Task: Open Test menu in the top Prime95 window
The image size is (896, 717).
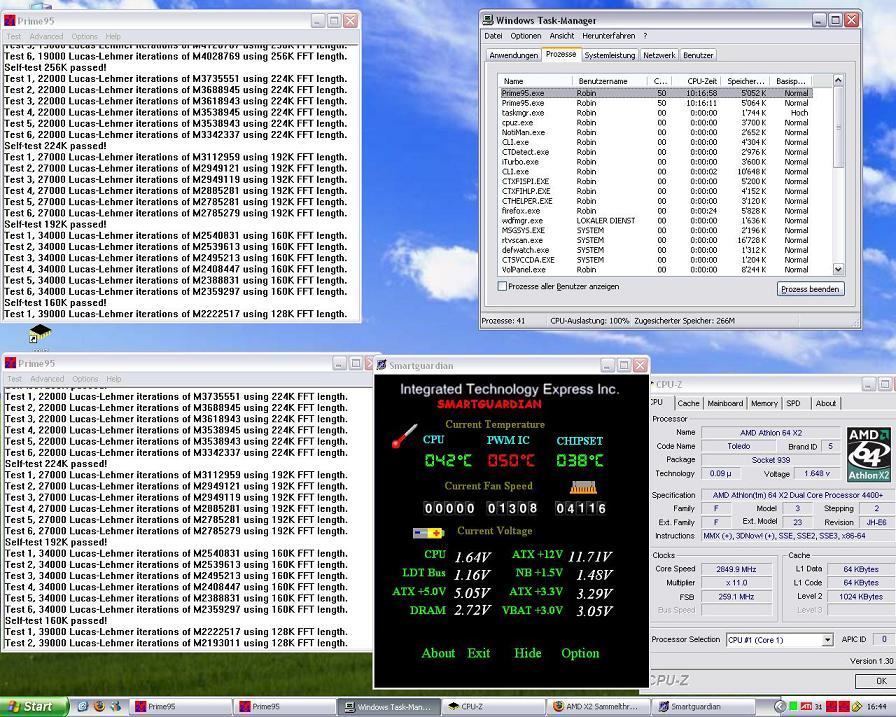Action: 13,37
